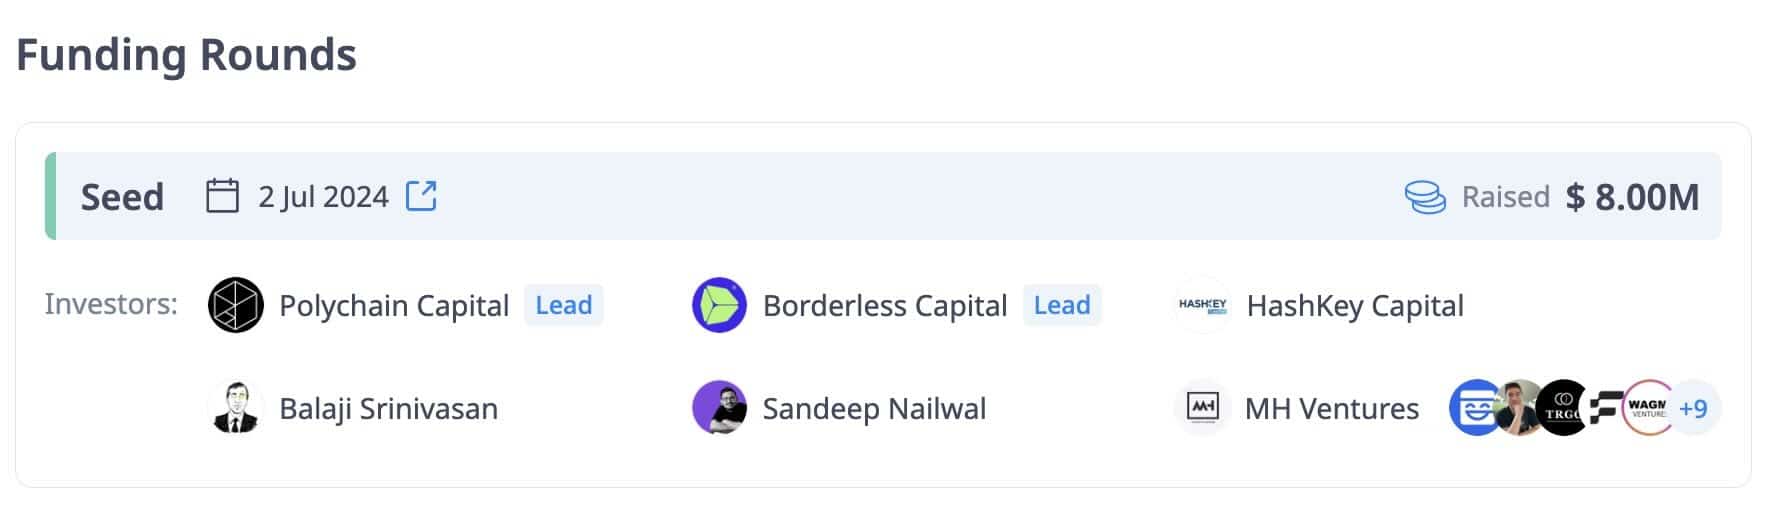Open the Polychain Capital investor link
Viewport: 1768px width, 518px height.
(x=394, y=305)
